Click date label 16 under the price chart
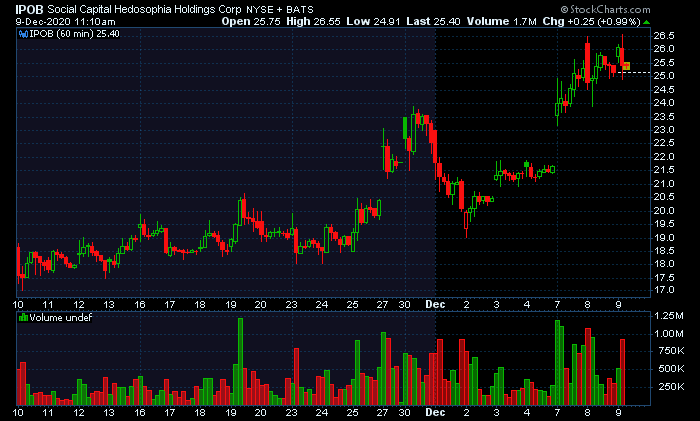The width and height of the screenshot is (700, 421). (x=140, y=304)
